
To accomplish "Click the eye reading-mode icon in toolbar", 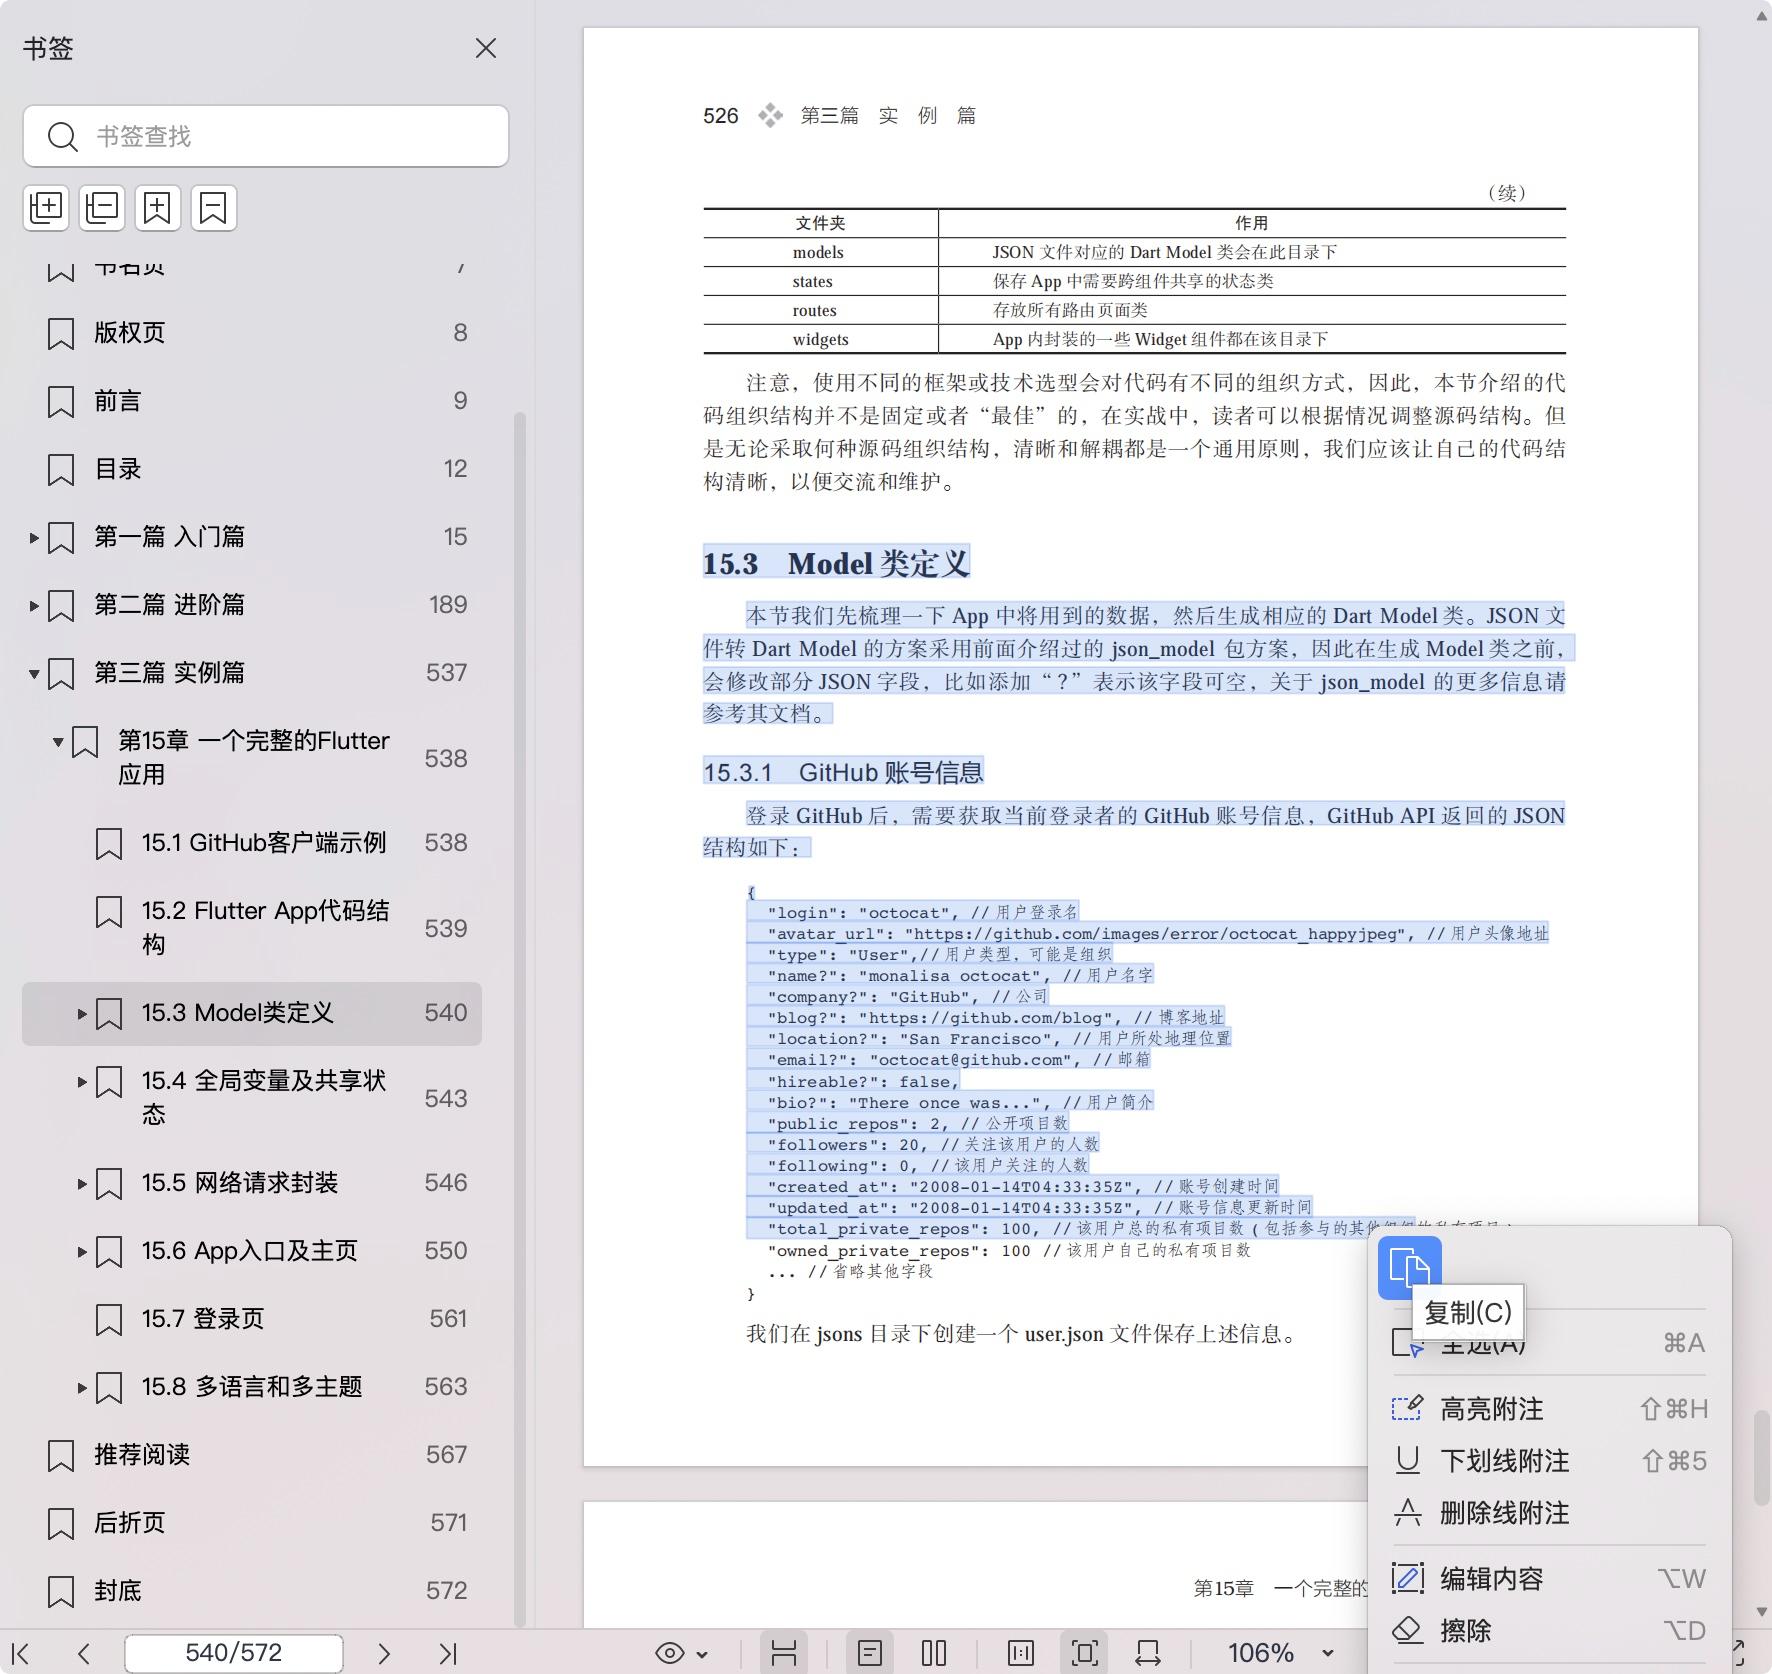I will tap(672, 1652).
